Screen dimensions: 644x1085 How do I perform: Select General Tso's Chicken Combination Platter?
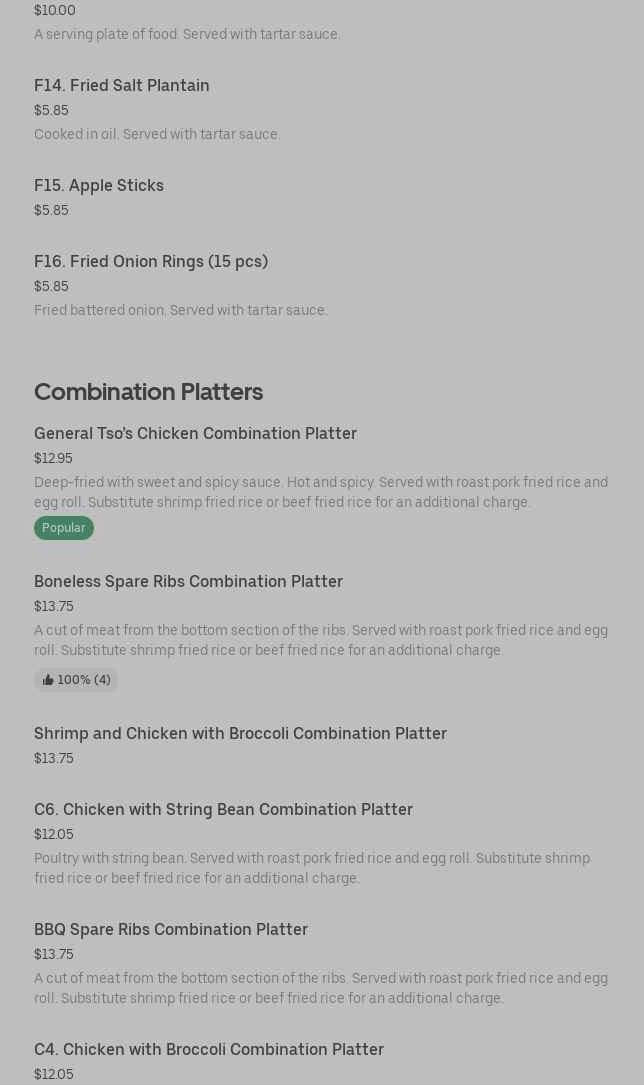pos(195,433)
